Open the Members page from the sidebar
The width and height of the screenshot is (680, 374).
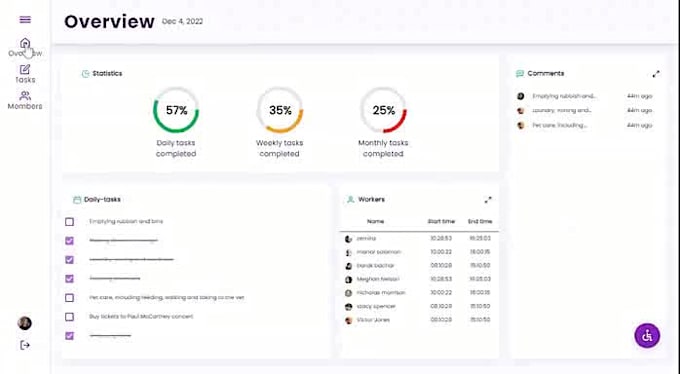(x=25, y=100)
